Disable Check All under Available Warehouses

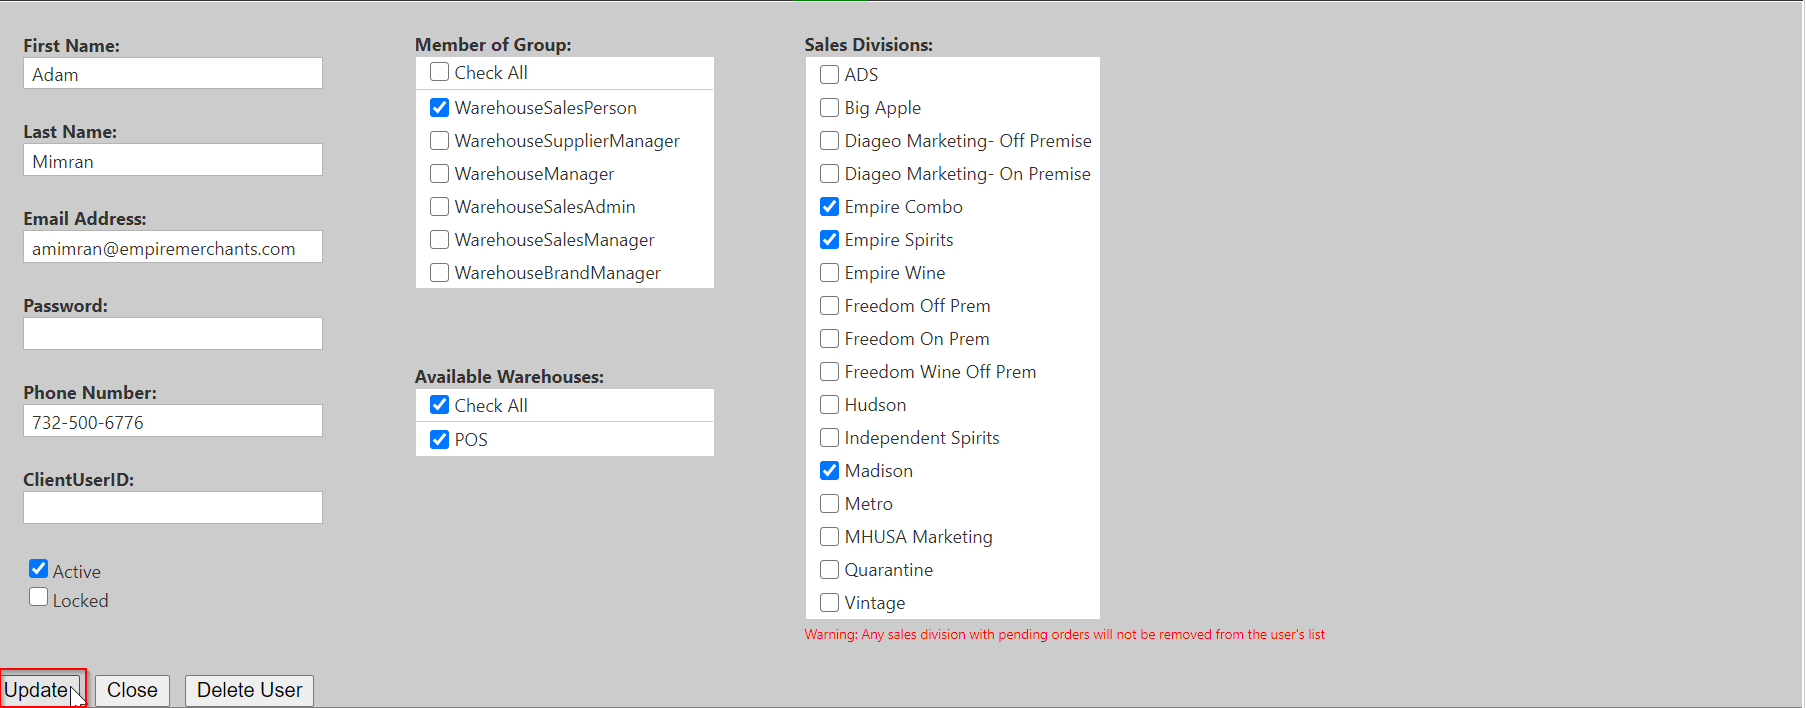[439, 405]
